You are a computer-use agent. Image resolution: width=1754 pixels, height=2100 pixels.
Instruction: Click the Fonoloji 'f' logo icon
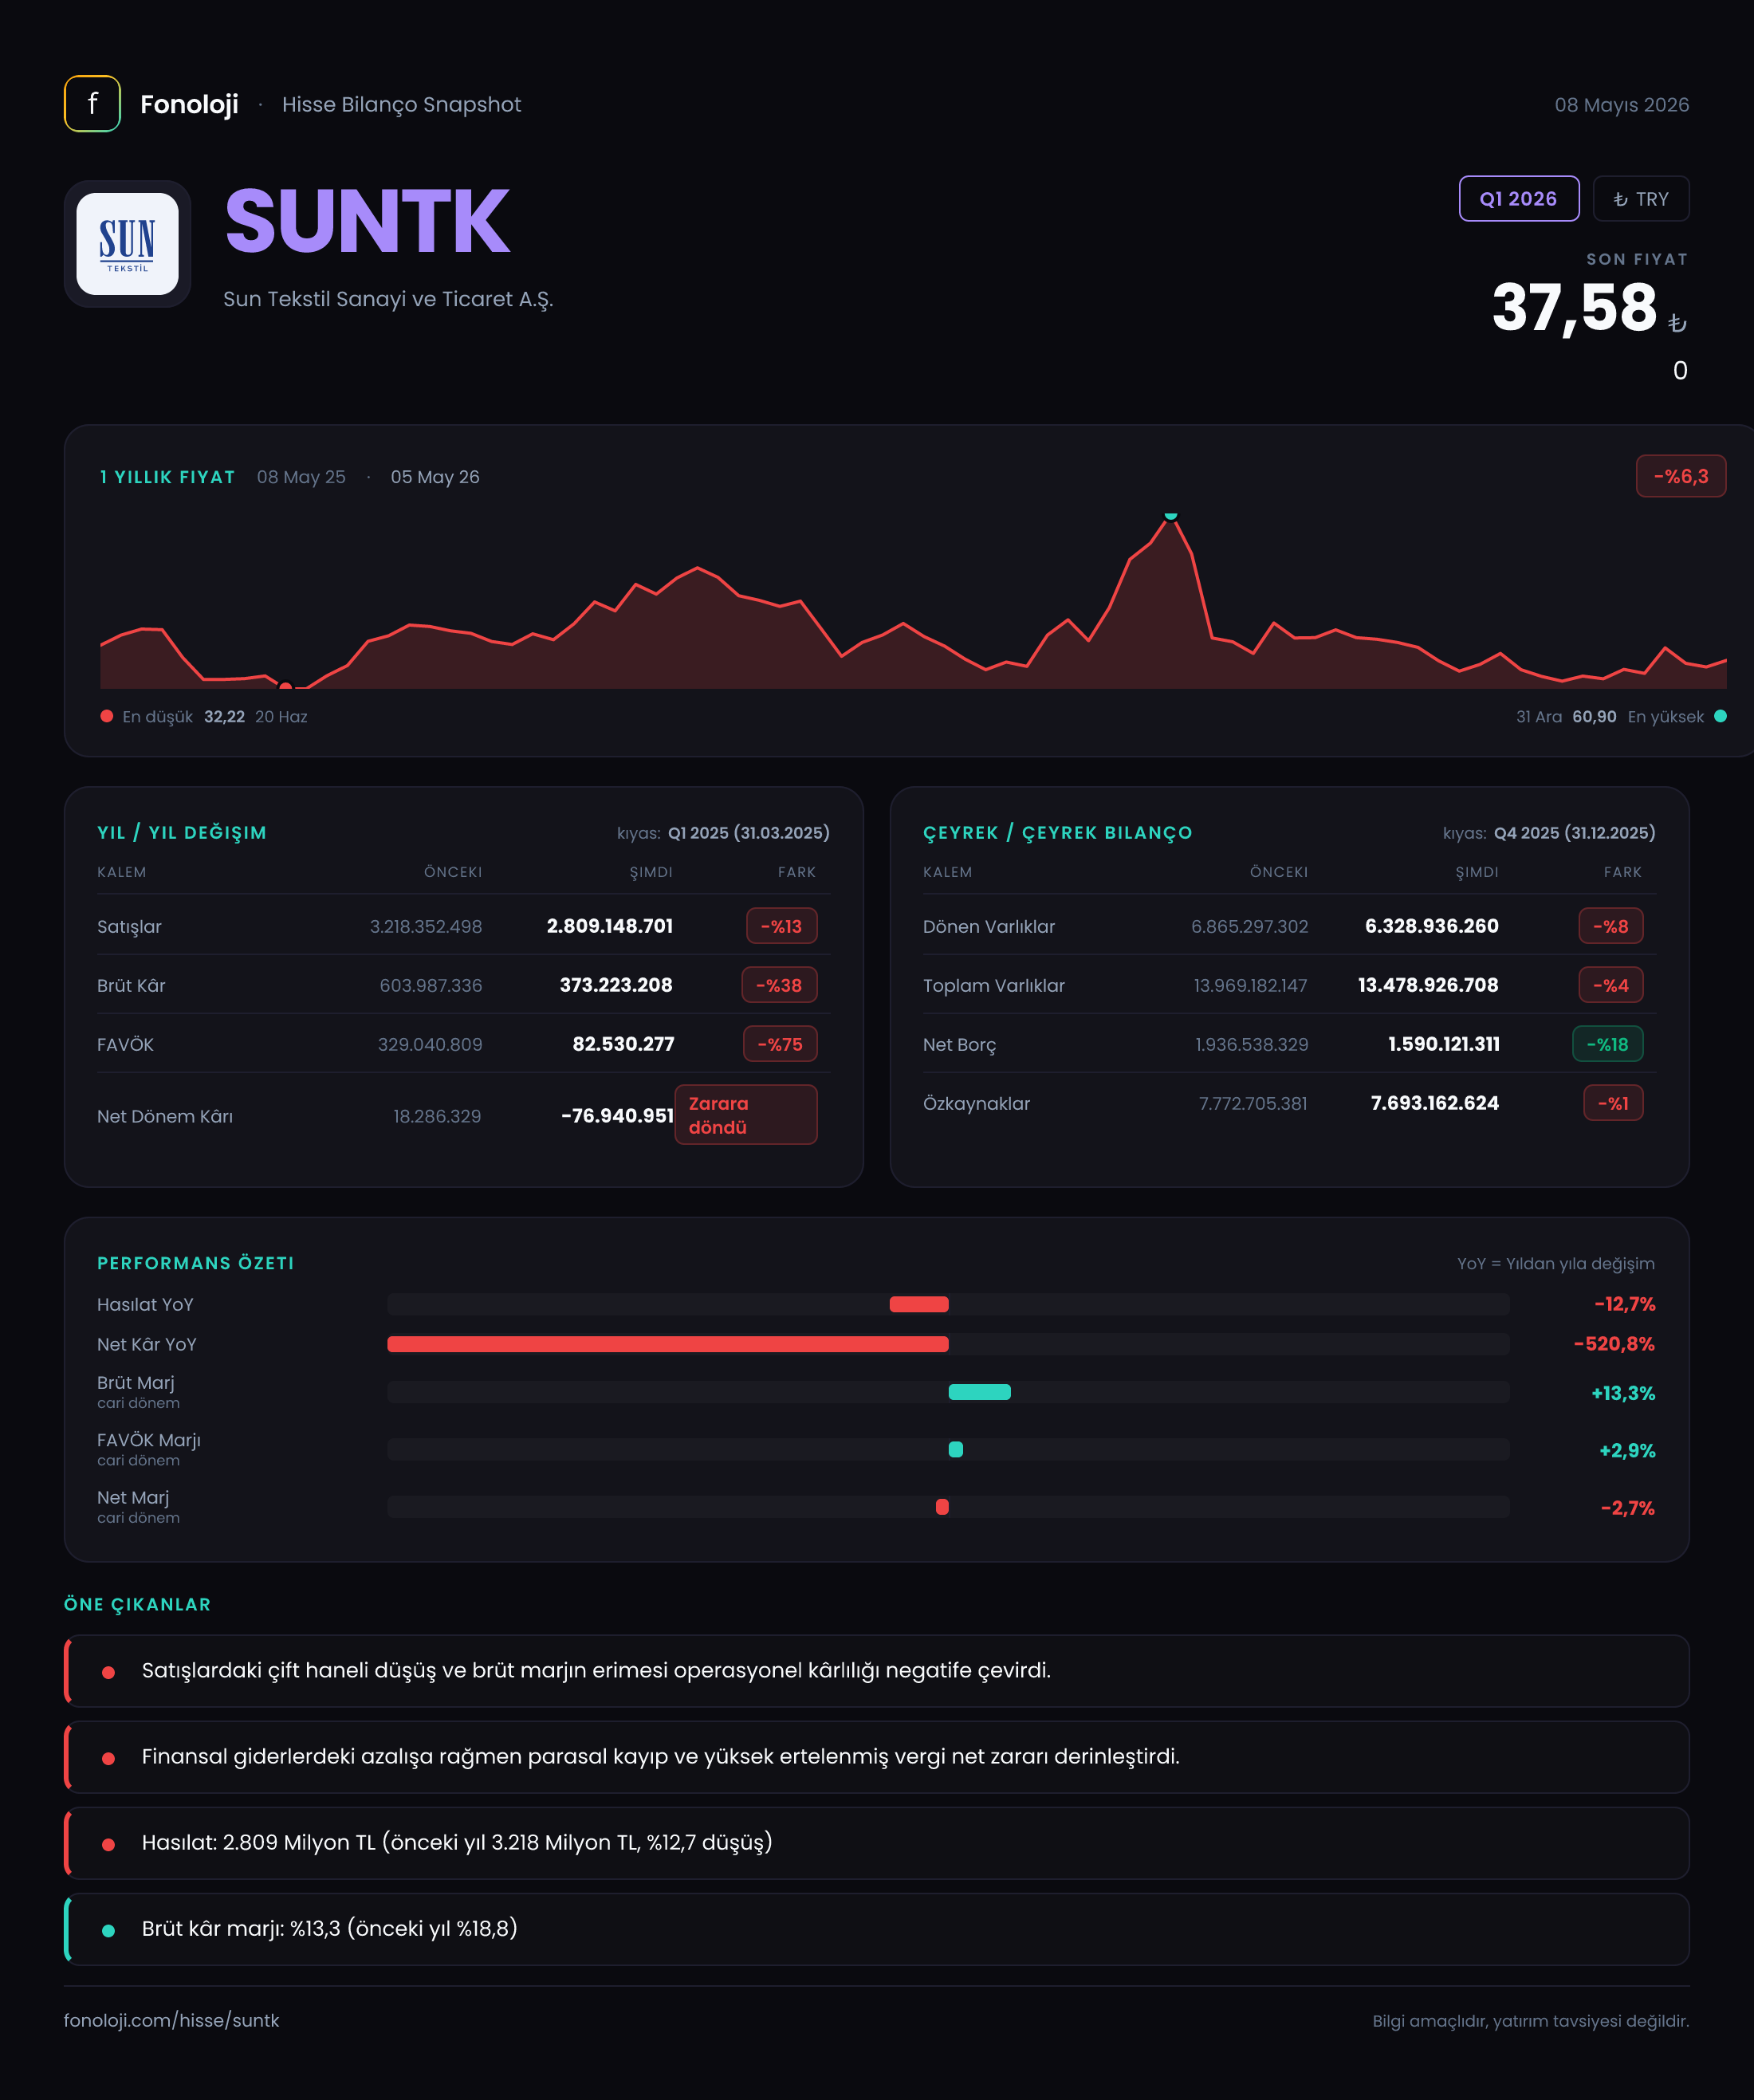click(x=92, y=104)
